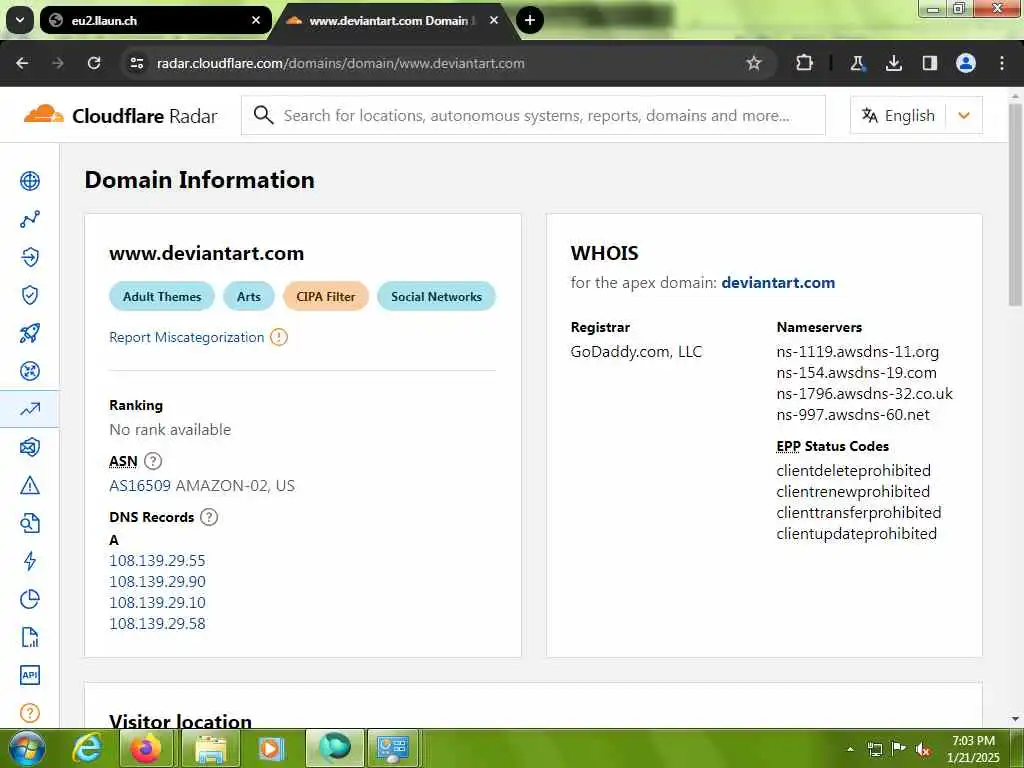
Task: Open a new browser tab
Action: click(x=530, y=20)
